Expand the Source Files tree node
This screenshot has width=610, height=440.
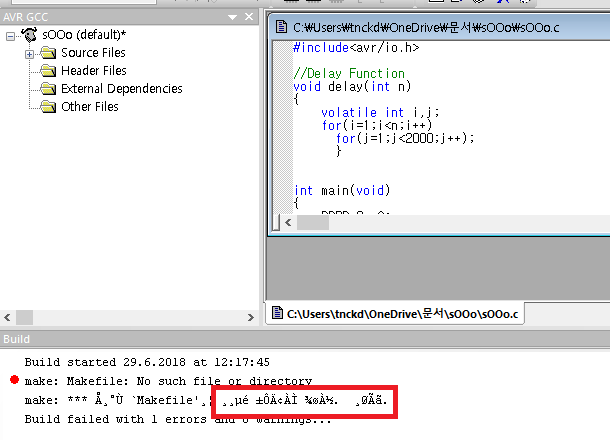[29, 53]
